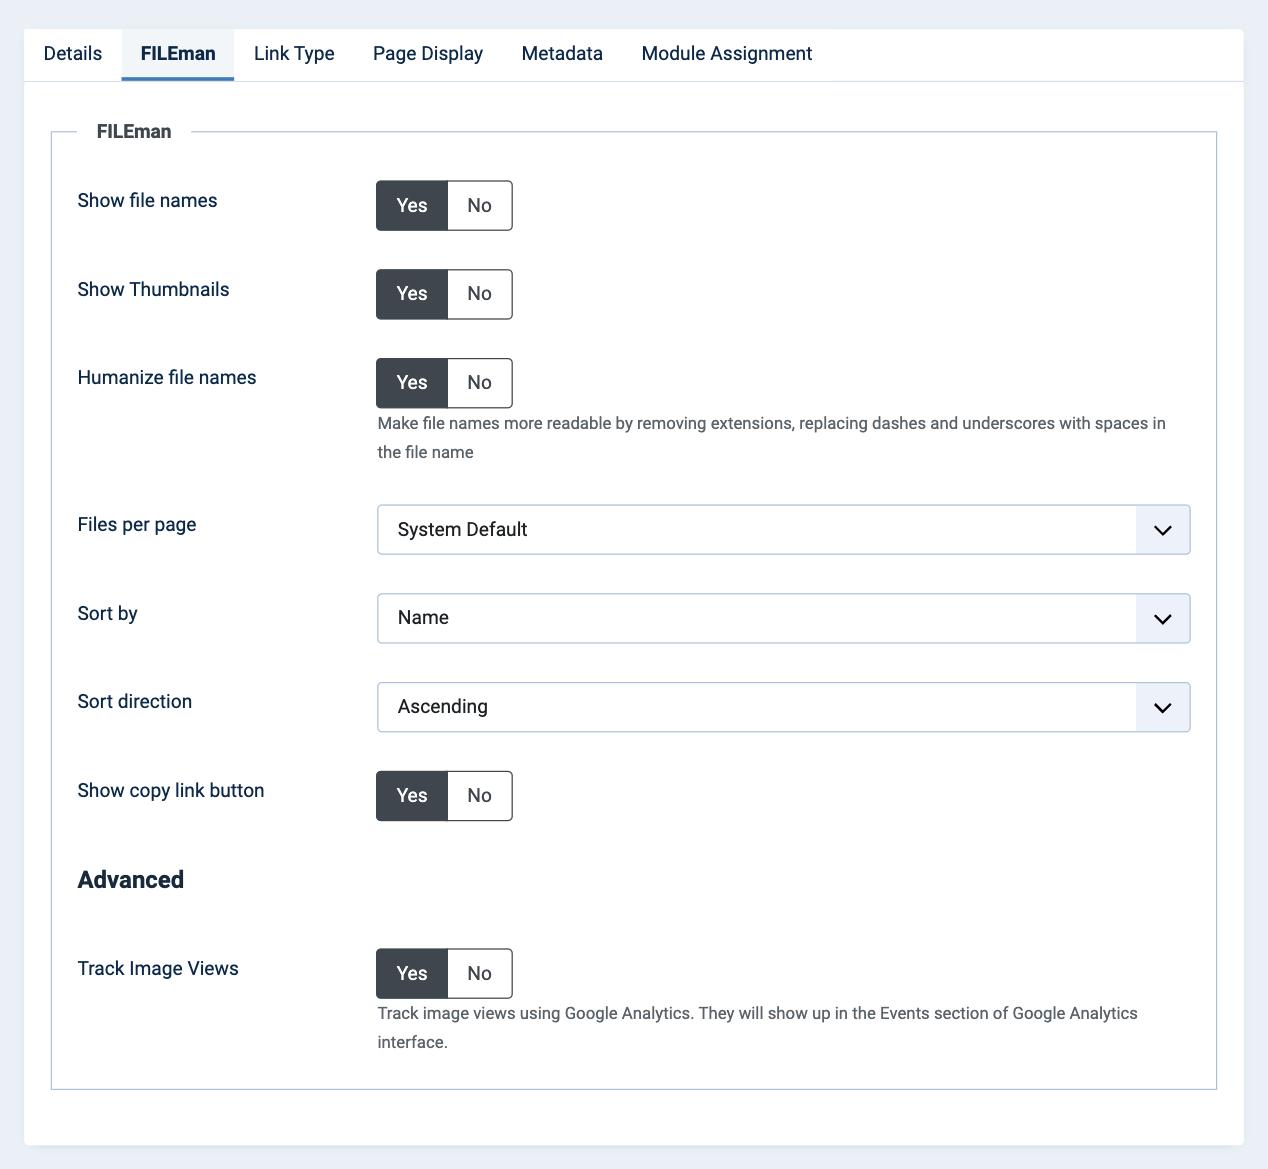Click the Sort direction chevron arrow
This screenshot has width=1268, height=1169.
pos(1162,707)
